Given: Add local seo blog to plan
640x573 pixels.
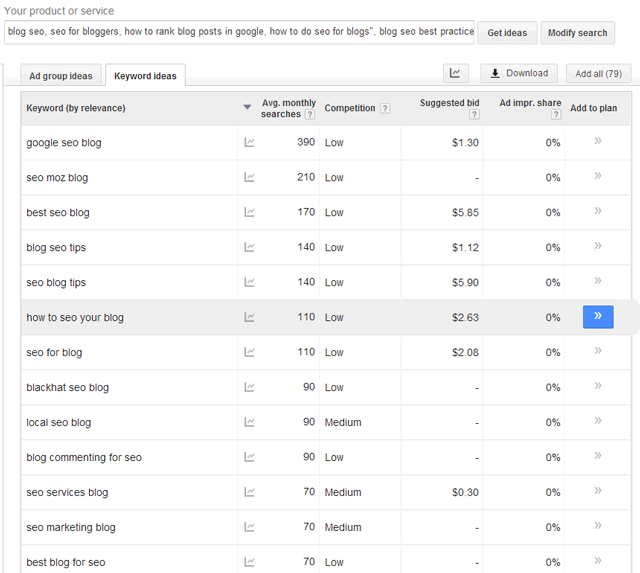Looking at the screenshot, I should pyautogui.click(x=598, y=420).
